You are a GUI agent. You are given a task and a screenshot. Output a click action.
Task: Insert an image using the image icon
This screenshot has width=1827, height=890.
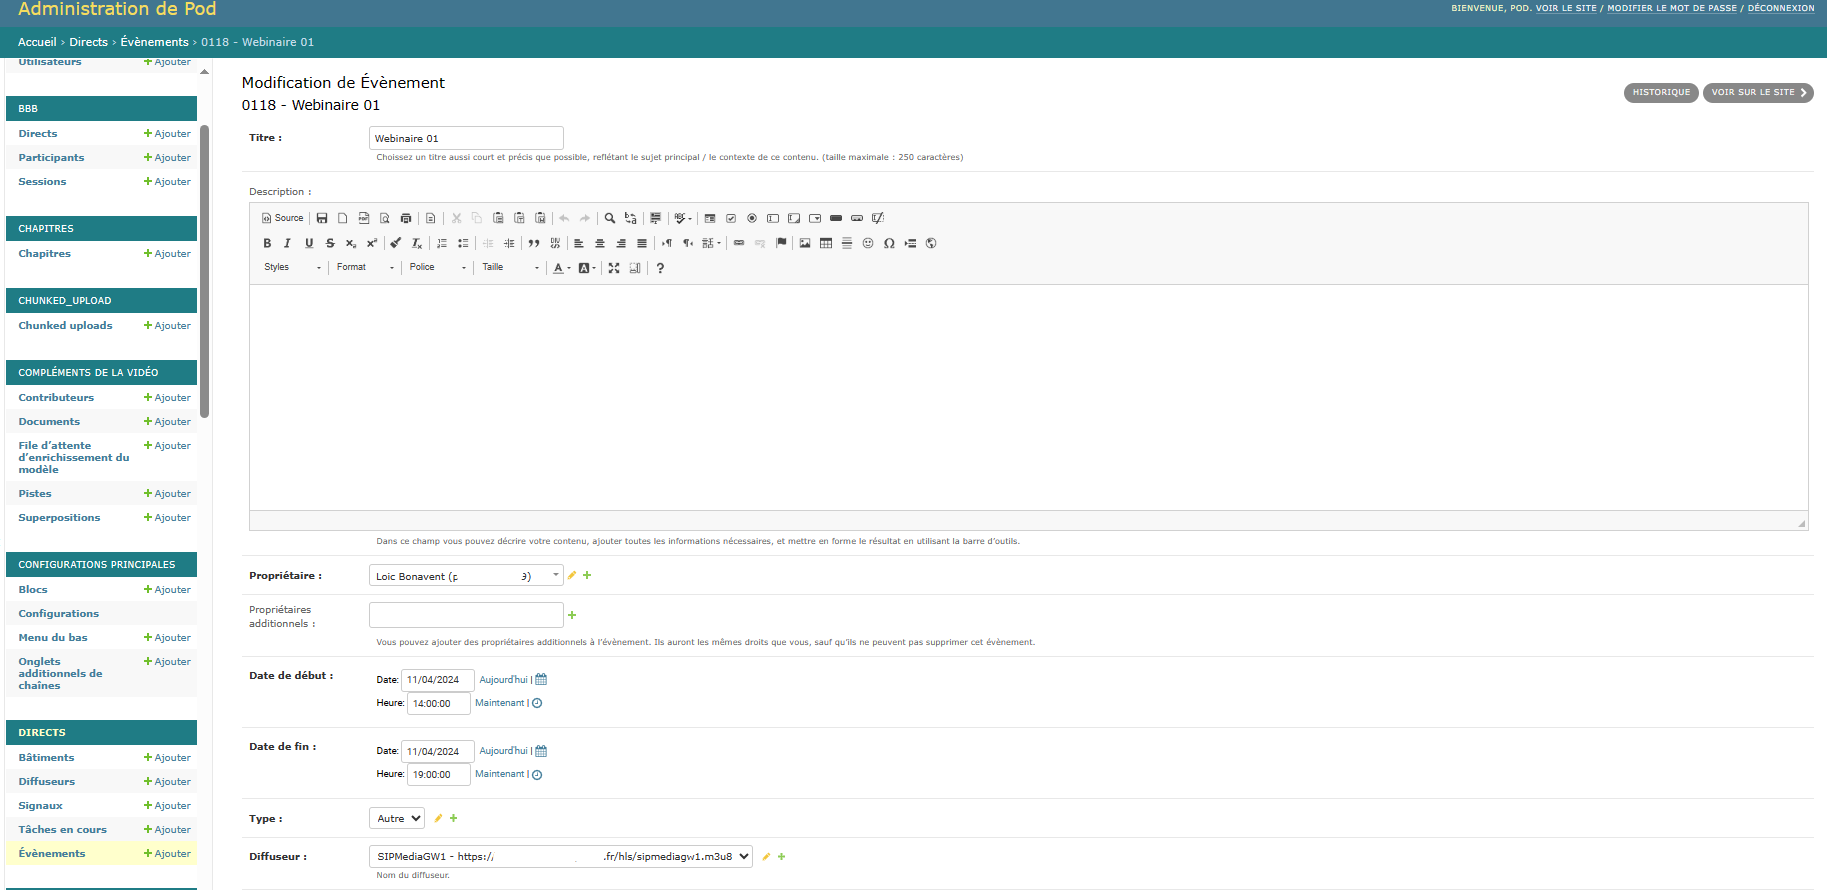pyautogui.click(x=805, y=243)
